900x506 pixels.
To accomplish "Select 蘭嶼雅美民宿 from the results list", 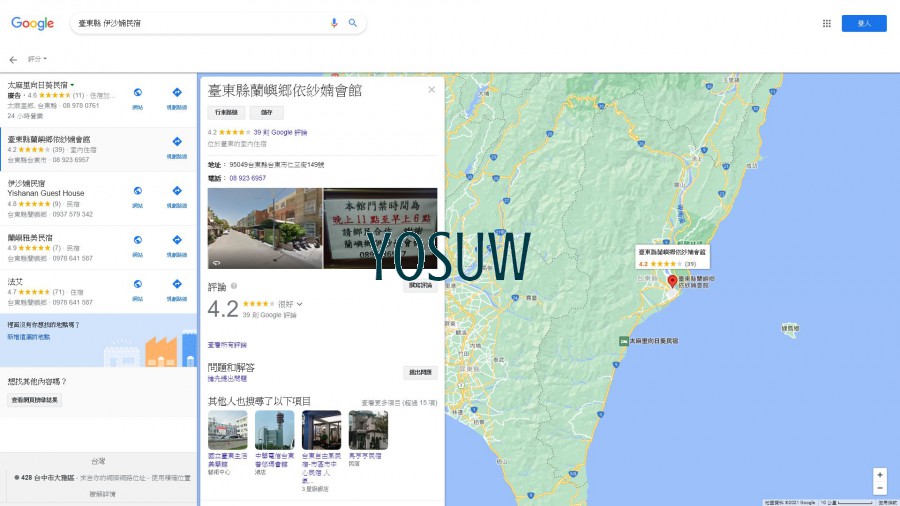I will click(35, 237).
